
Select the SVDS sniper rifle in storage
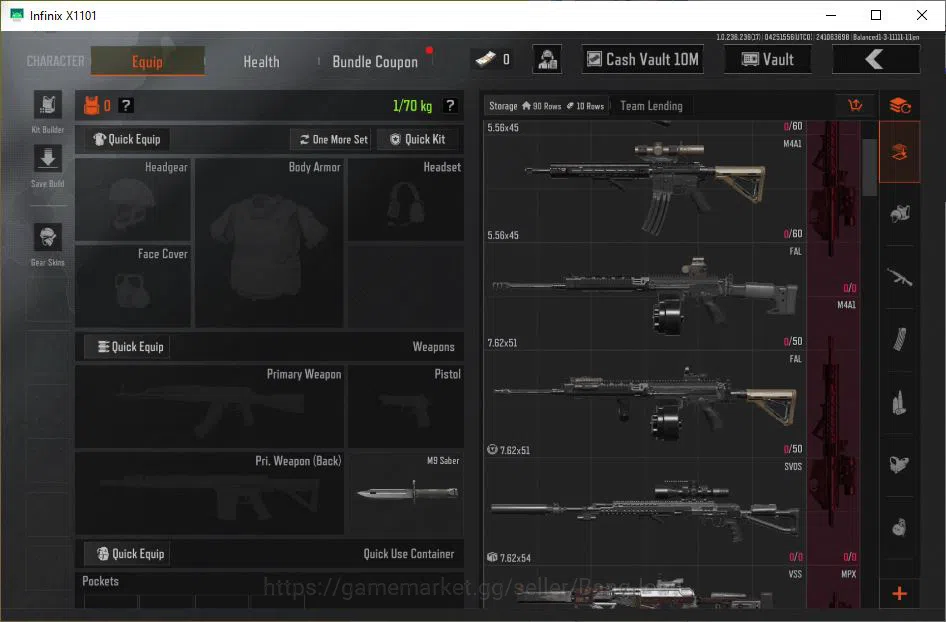(644, 512)
